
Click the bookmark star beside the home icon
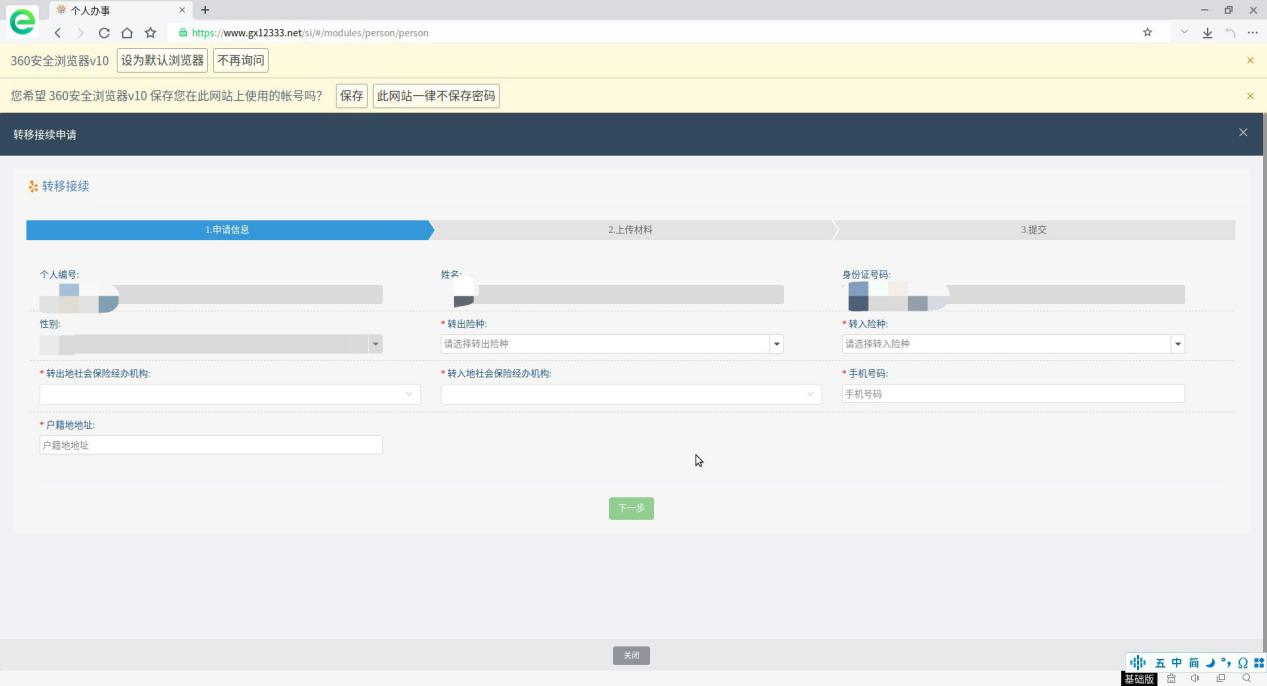pos(150,33)
